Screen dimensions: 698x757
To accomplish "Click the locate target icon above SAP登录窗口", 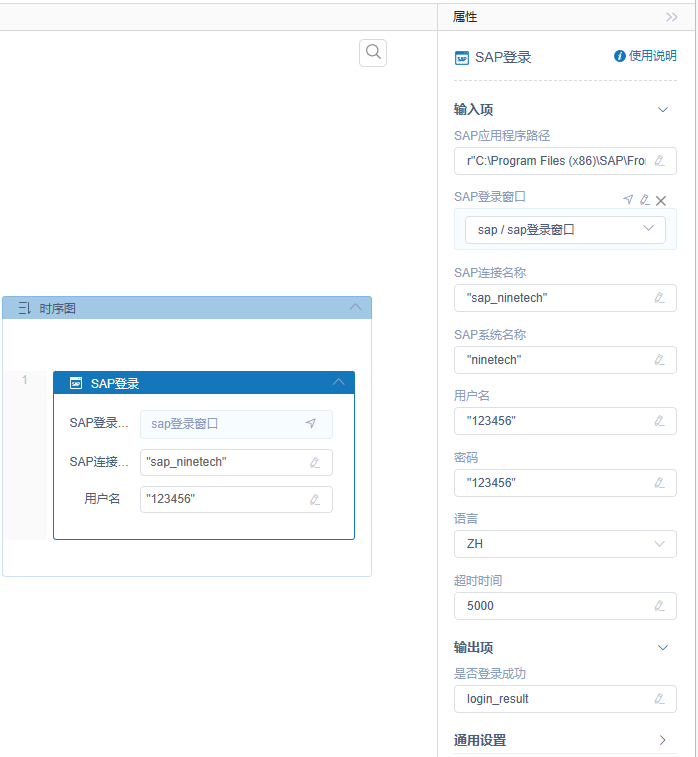I will coord(628,200).
